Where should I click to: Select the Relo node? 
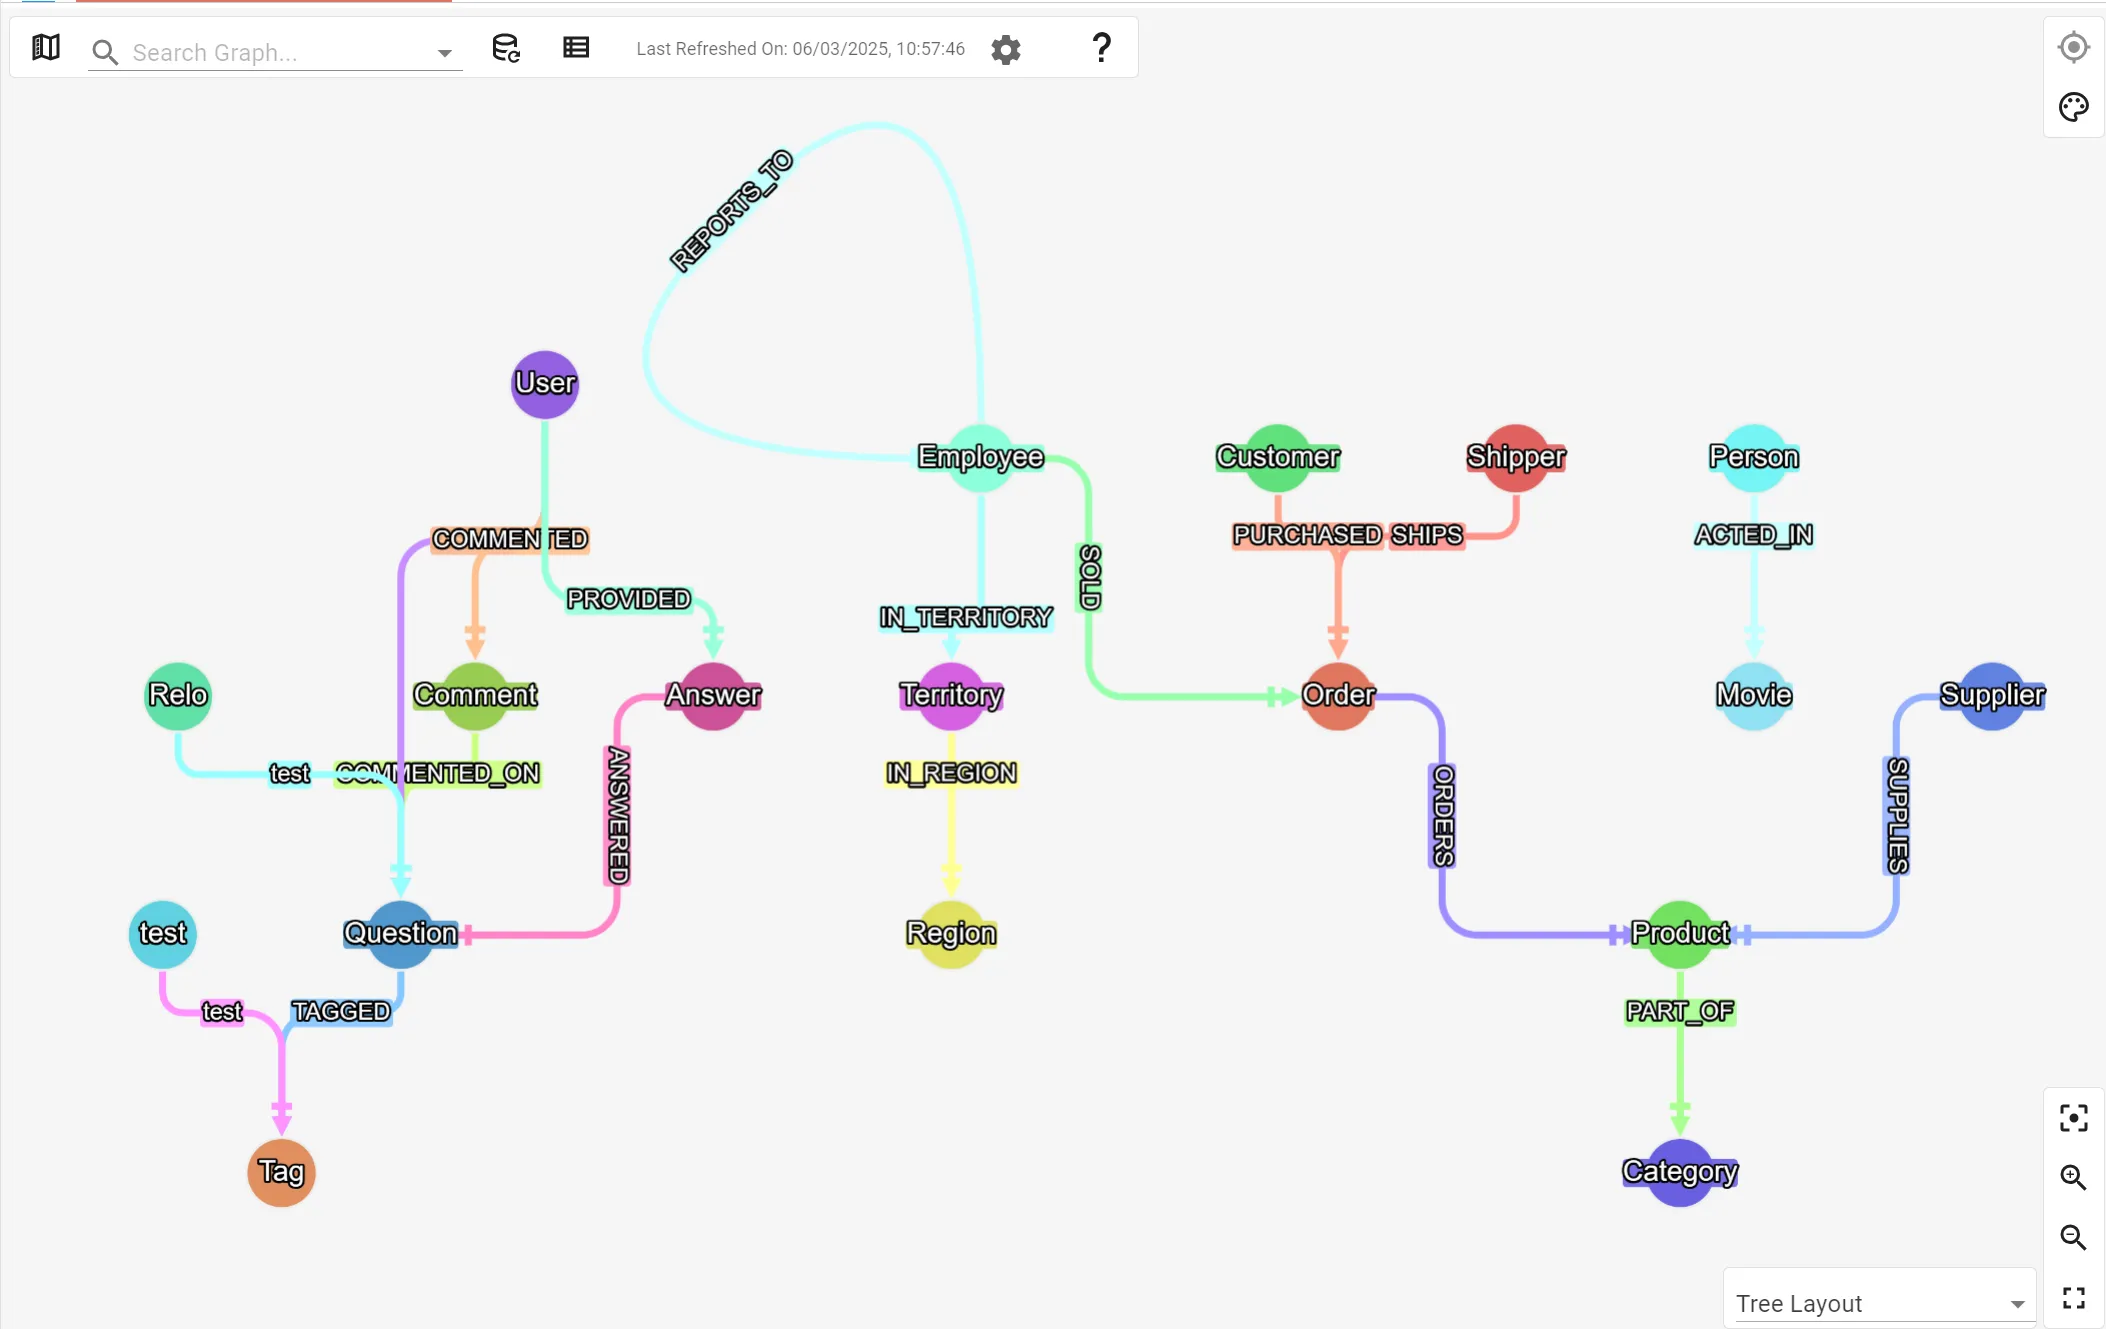178,695
